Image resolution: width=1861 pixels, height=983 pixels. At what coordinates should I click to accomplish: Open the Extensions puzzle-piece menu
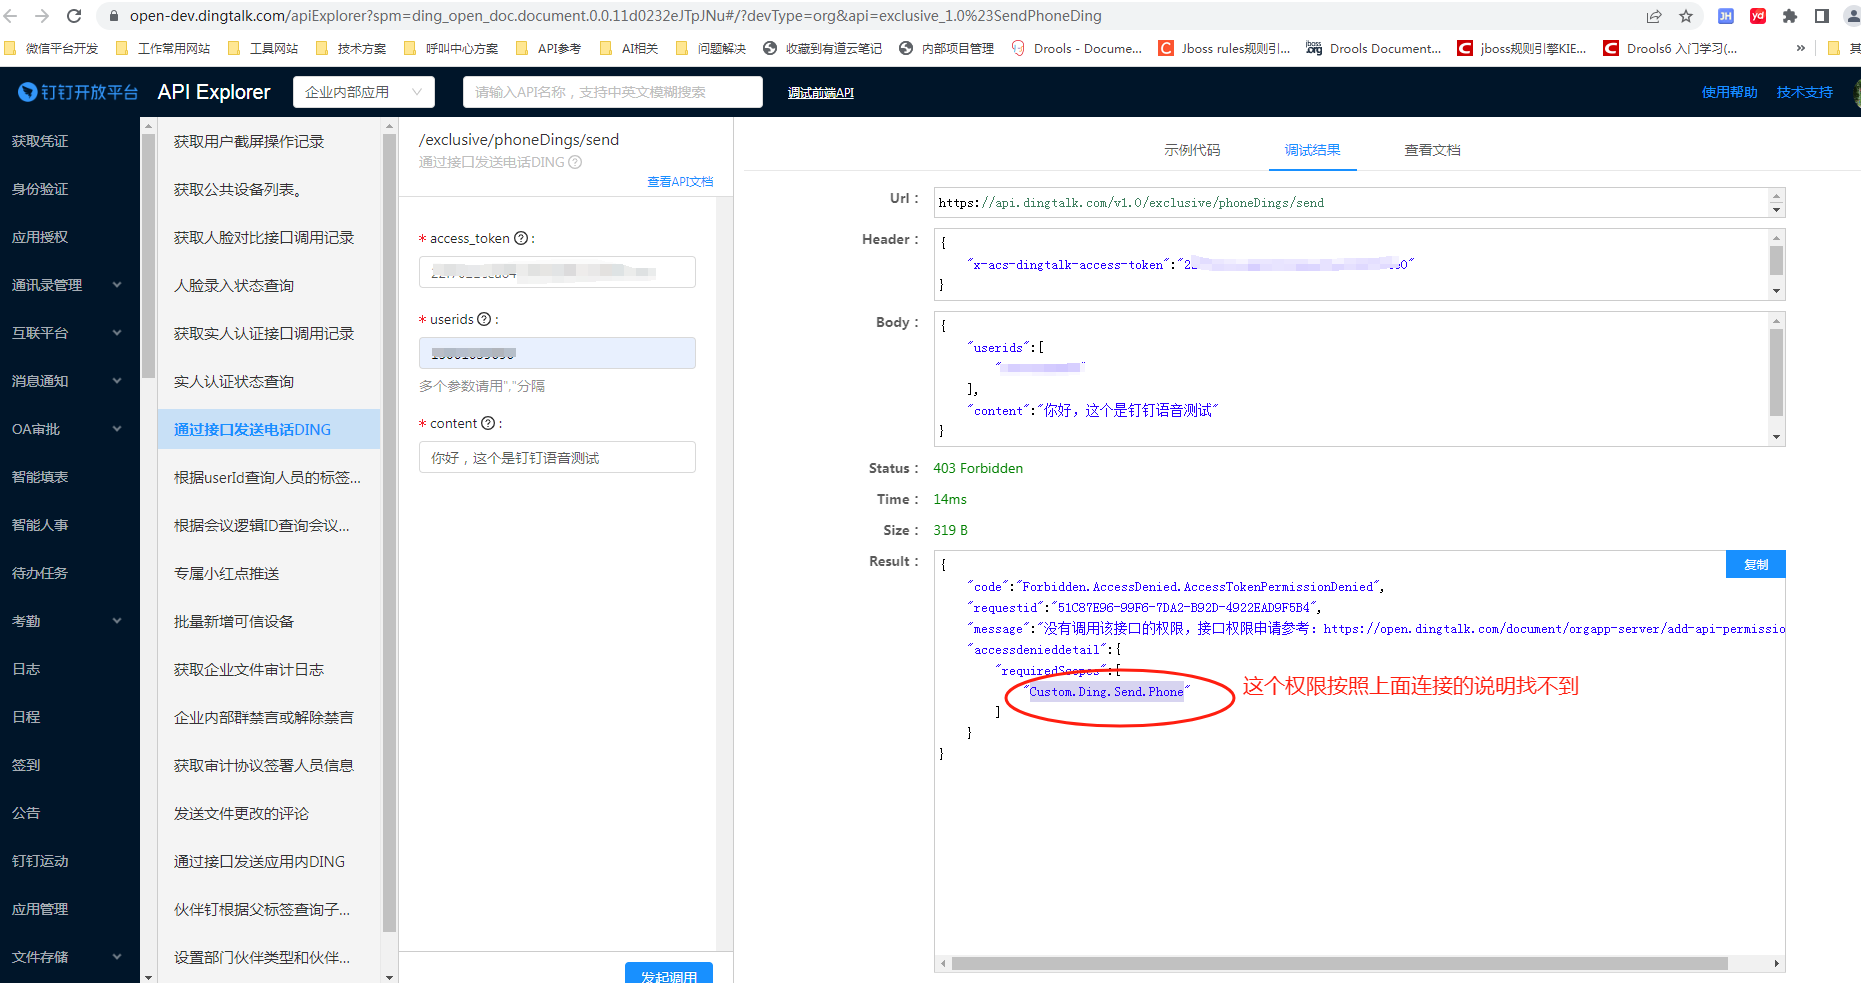click(1790, 16)
